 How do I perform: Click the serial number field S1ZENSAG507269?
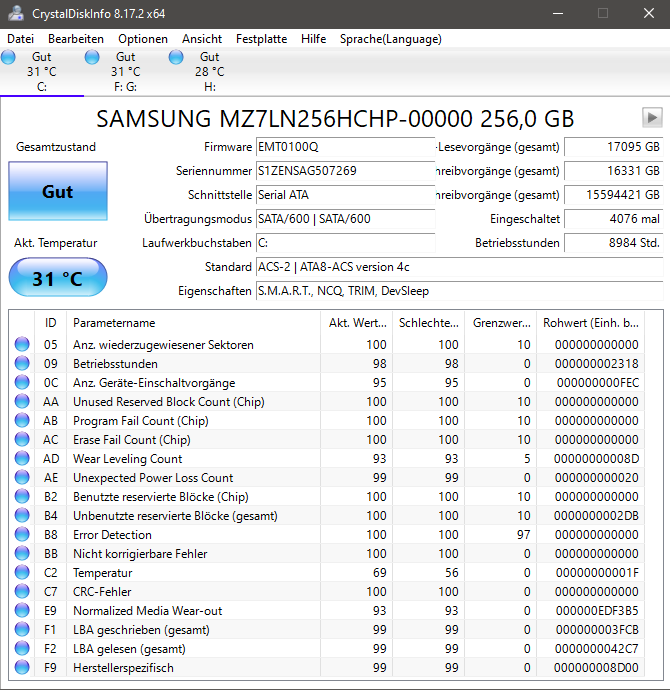click(x=345, y=171)
